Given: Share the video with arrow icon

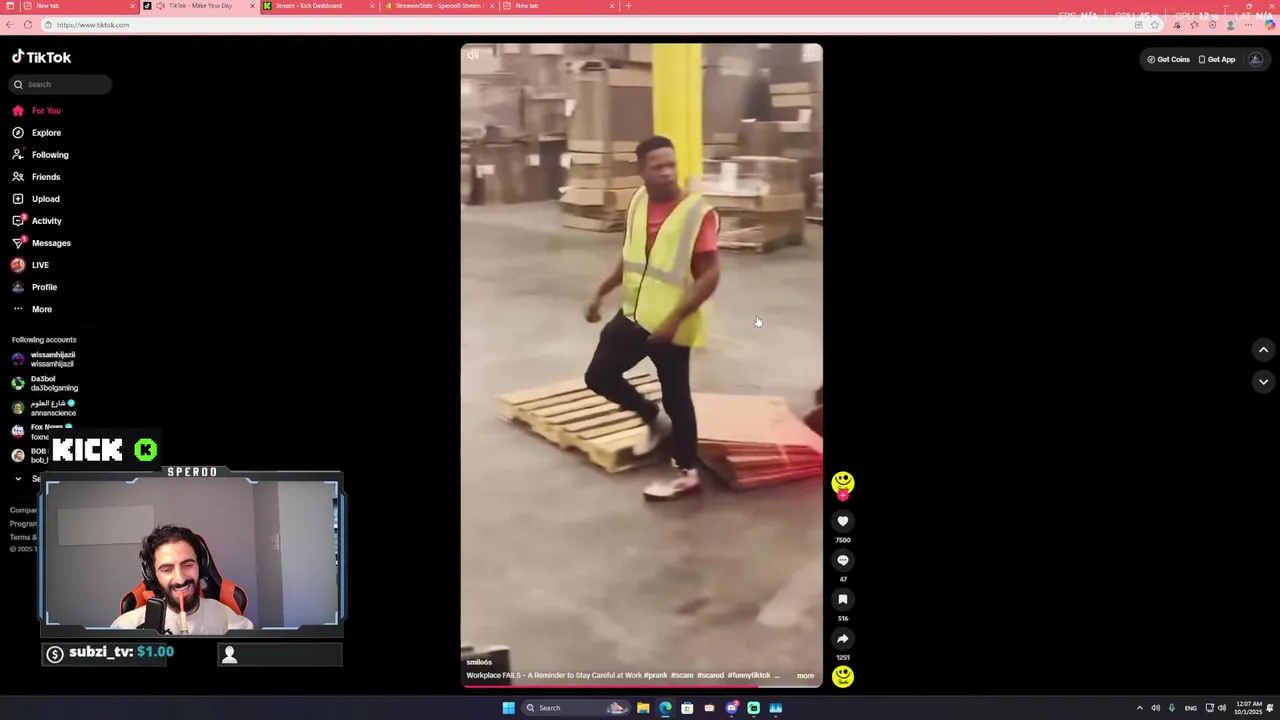Looking at the screenshot, I should click(x=843, y=638).
